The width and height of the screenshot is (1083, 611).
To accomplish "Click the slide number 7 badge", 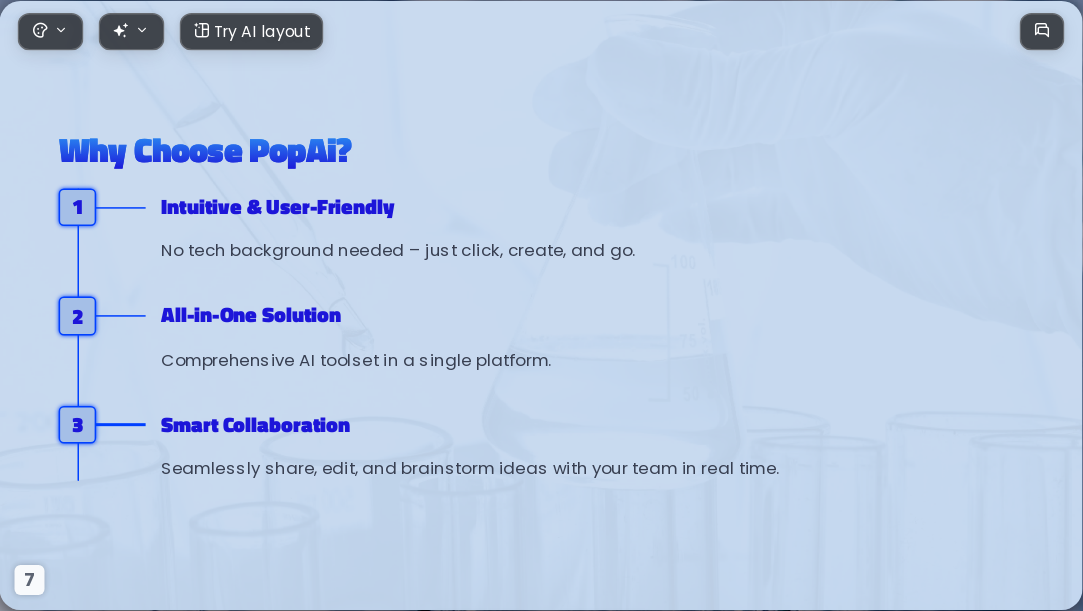I will 29,579.
